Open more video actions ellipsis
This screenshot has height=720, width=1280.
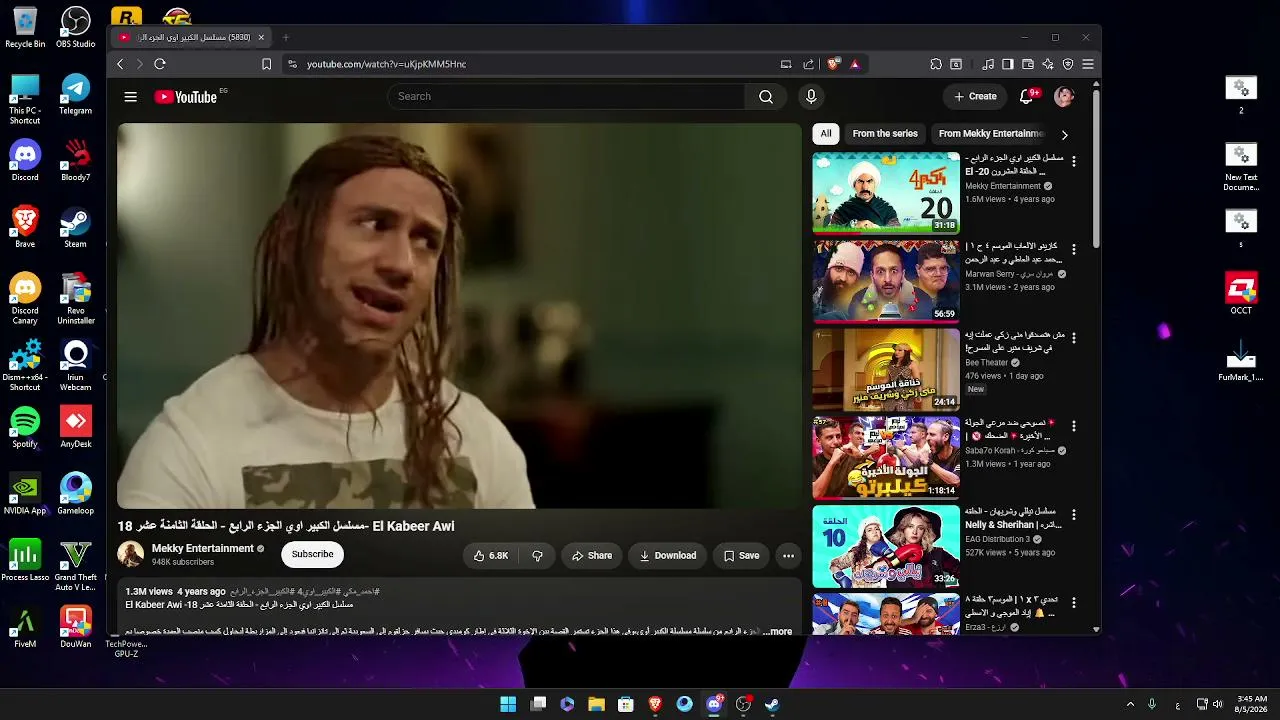788,555
